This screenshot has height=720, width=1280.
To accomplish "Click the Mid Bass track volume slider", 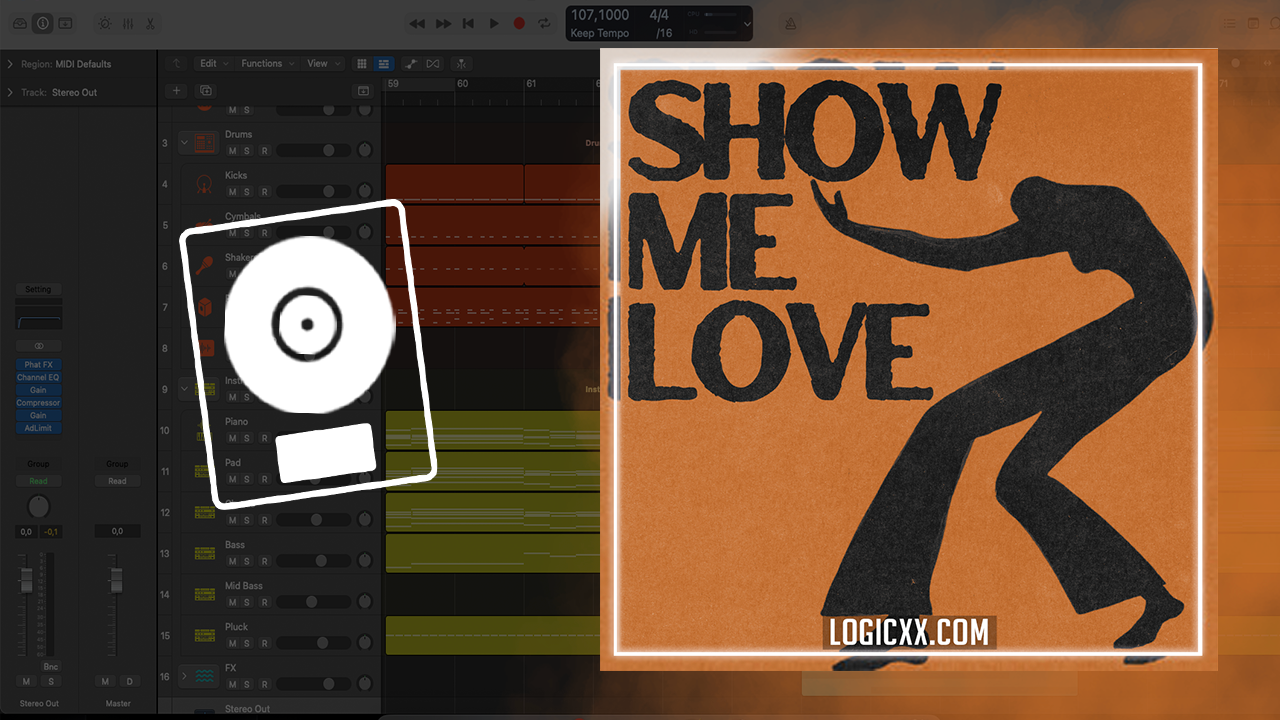I will [x=312, y=602].
